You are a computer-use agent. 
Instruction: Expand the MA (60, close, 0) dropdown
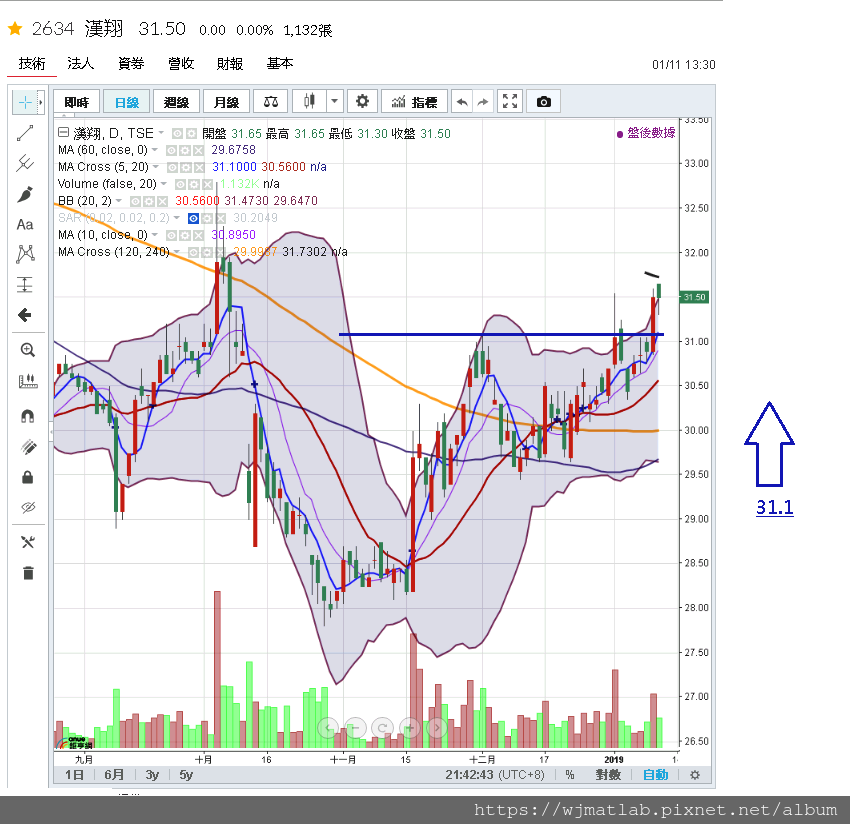click(x=154, y=150)
